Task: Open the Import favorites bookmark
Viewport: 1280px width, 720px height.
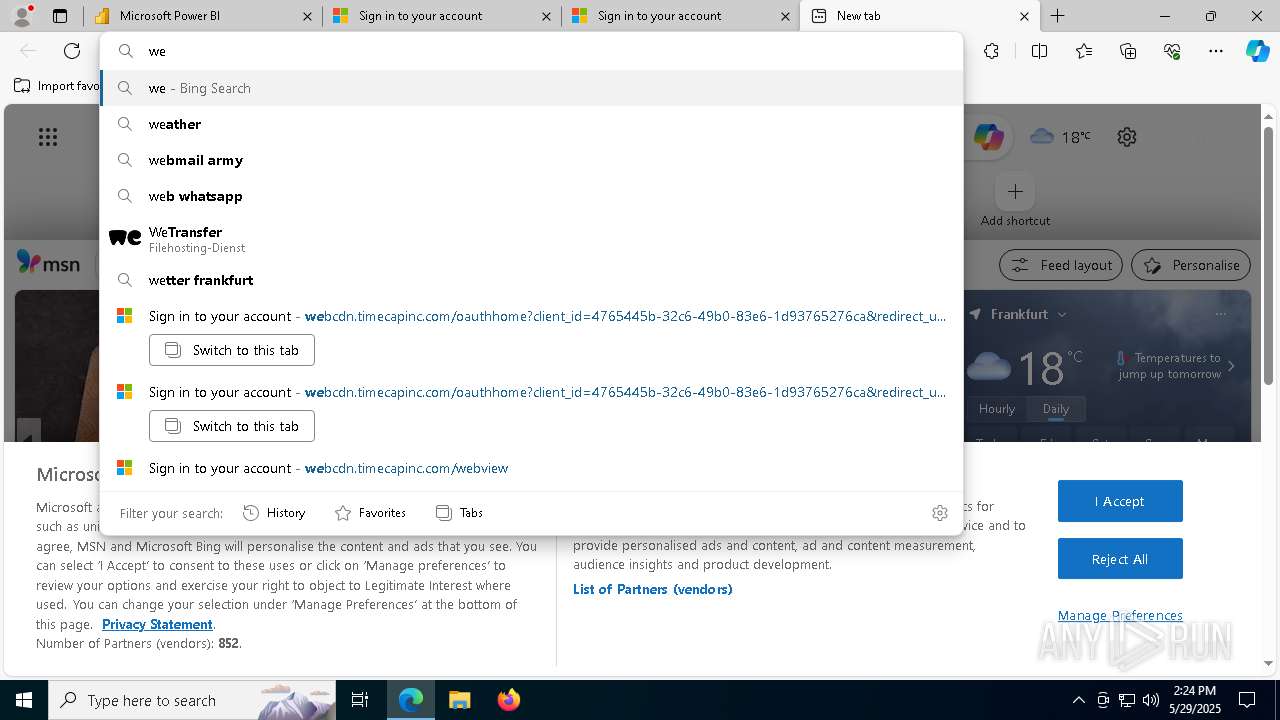Action: 58,86
